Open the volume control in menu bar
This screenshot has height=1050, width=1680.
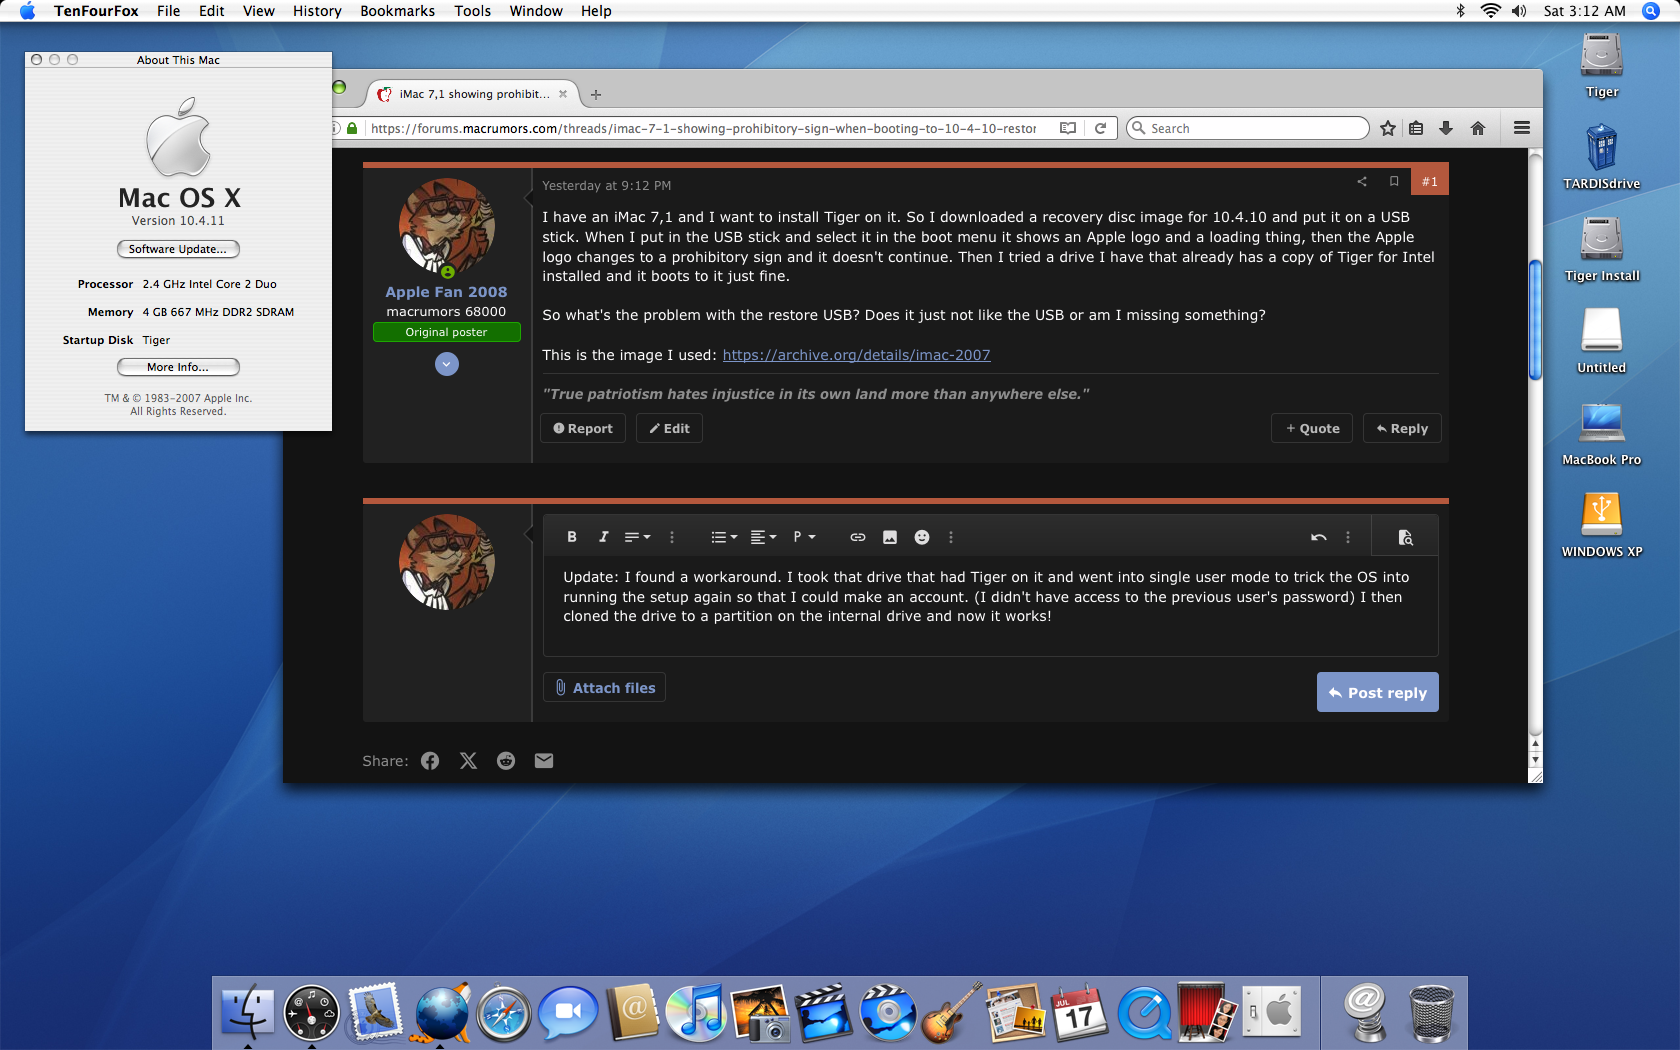tap(1519, 11)
